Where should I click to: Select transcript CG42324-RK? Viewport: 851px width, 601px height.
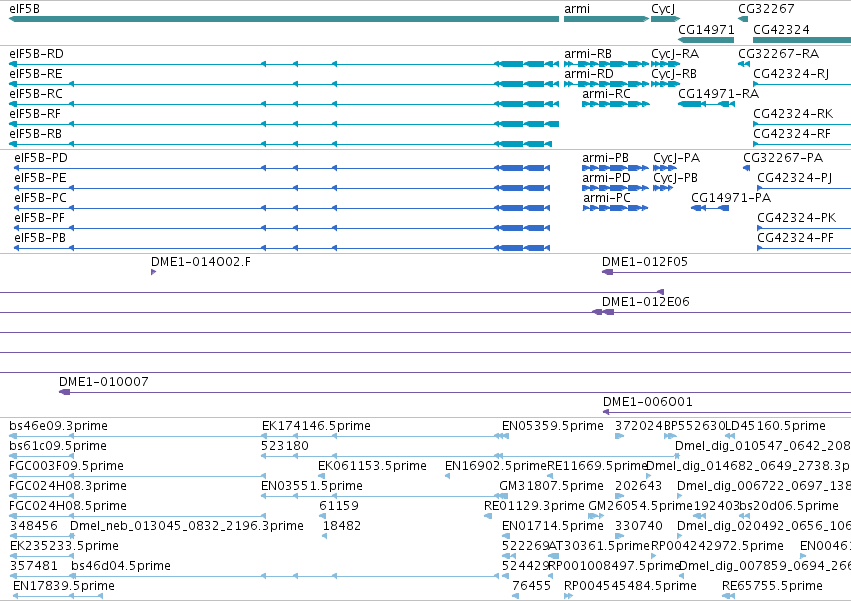802,124
